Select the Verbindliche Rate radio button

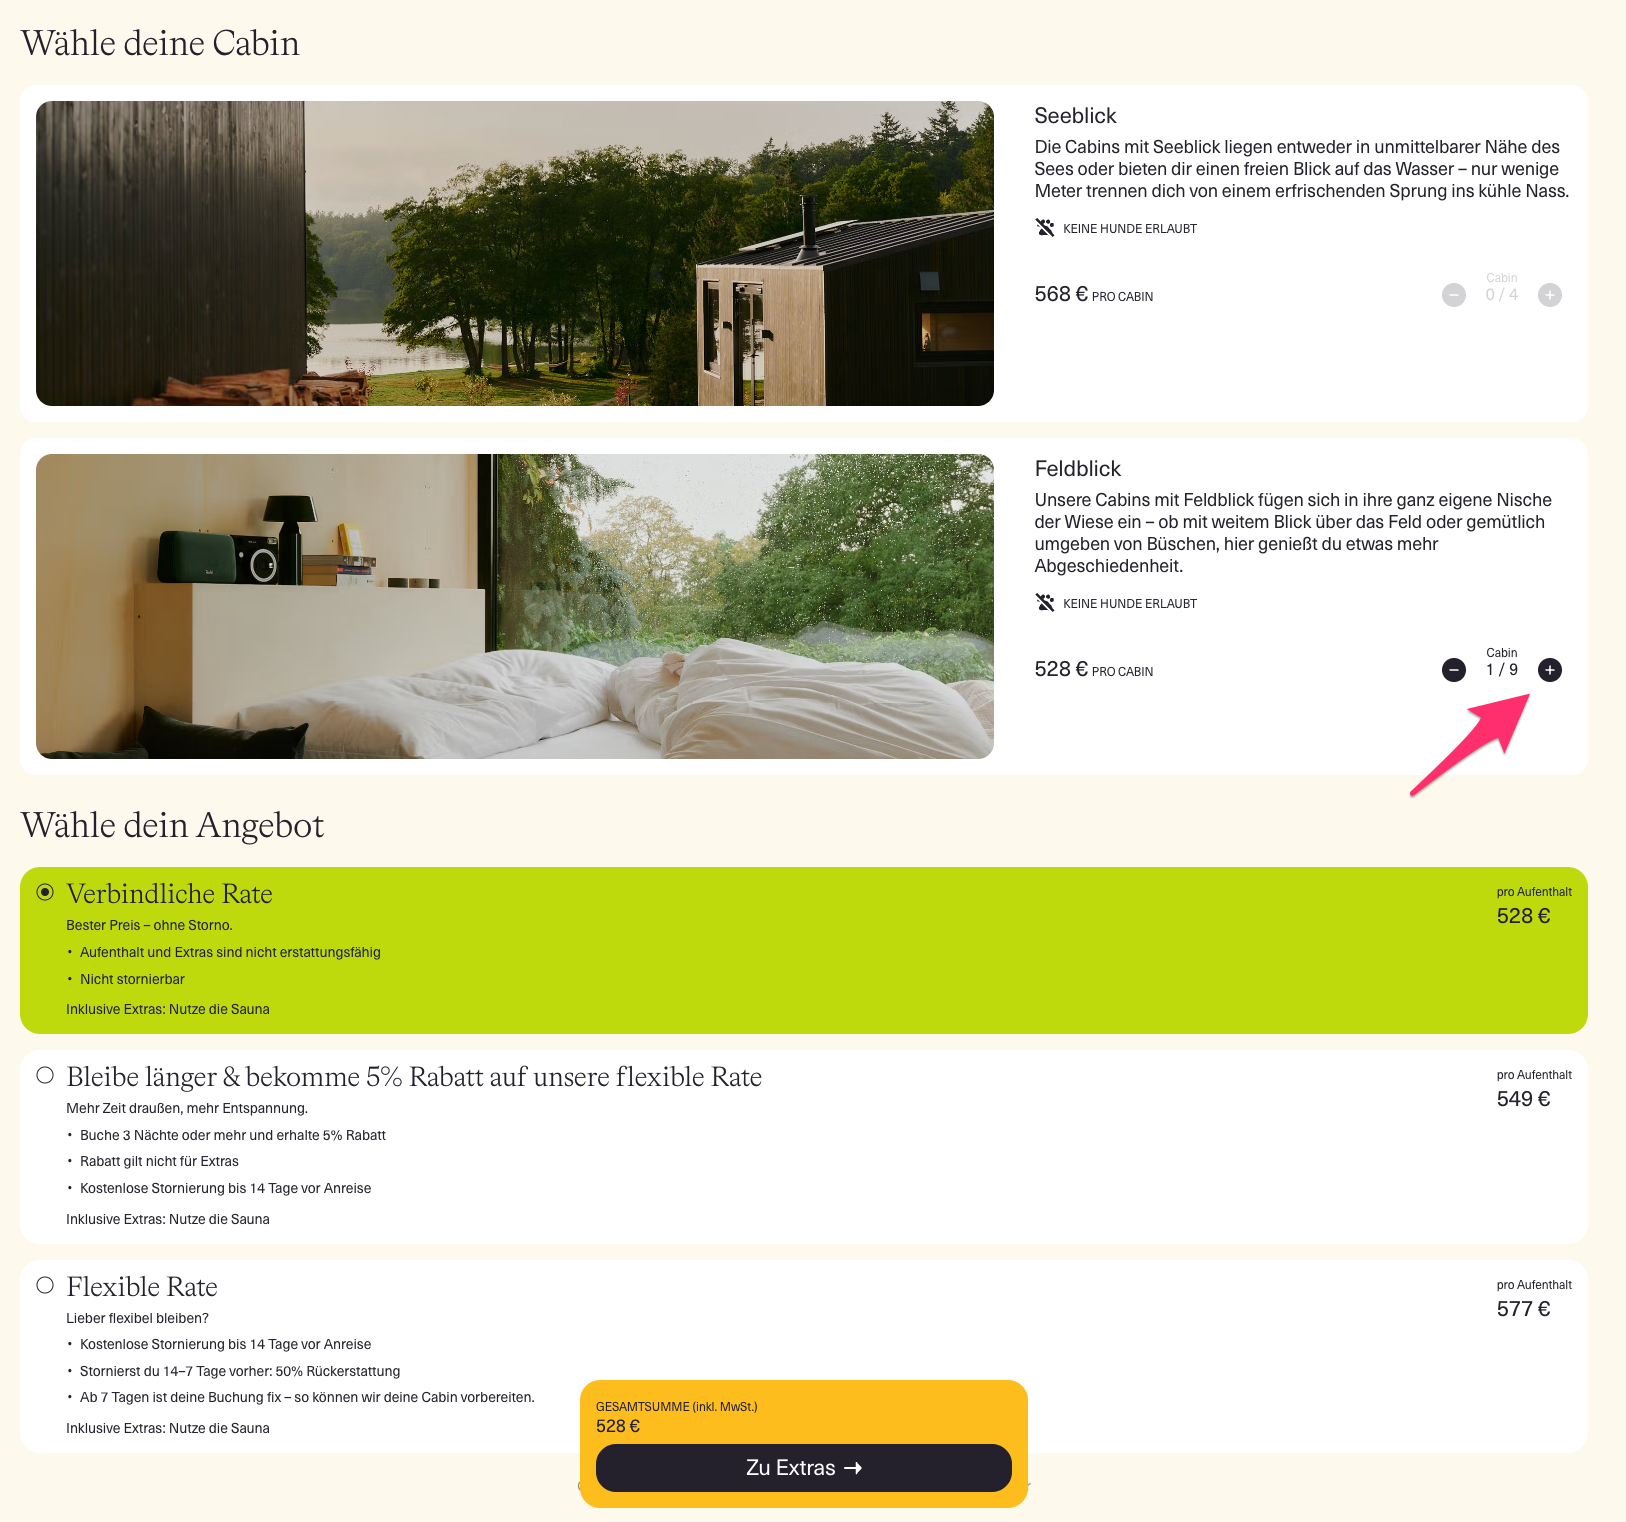45,892
